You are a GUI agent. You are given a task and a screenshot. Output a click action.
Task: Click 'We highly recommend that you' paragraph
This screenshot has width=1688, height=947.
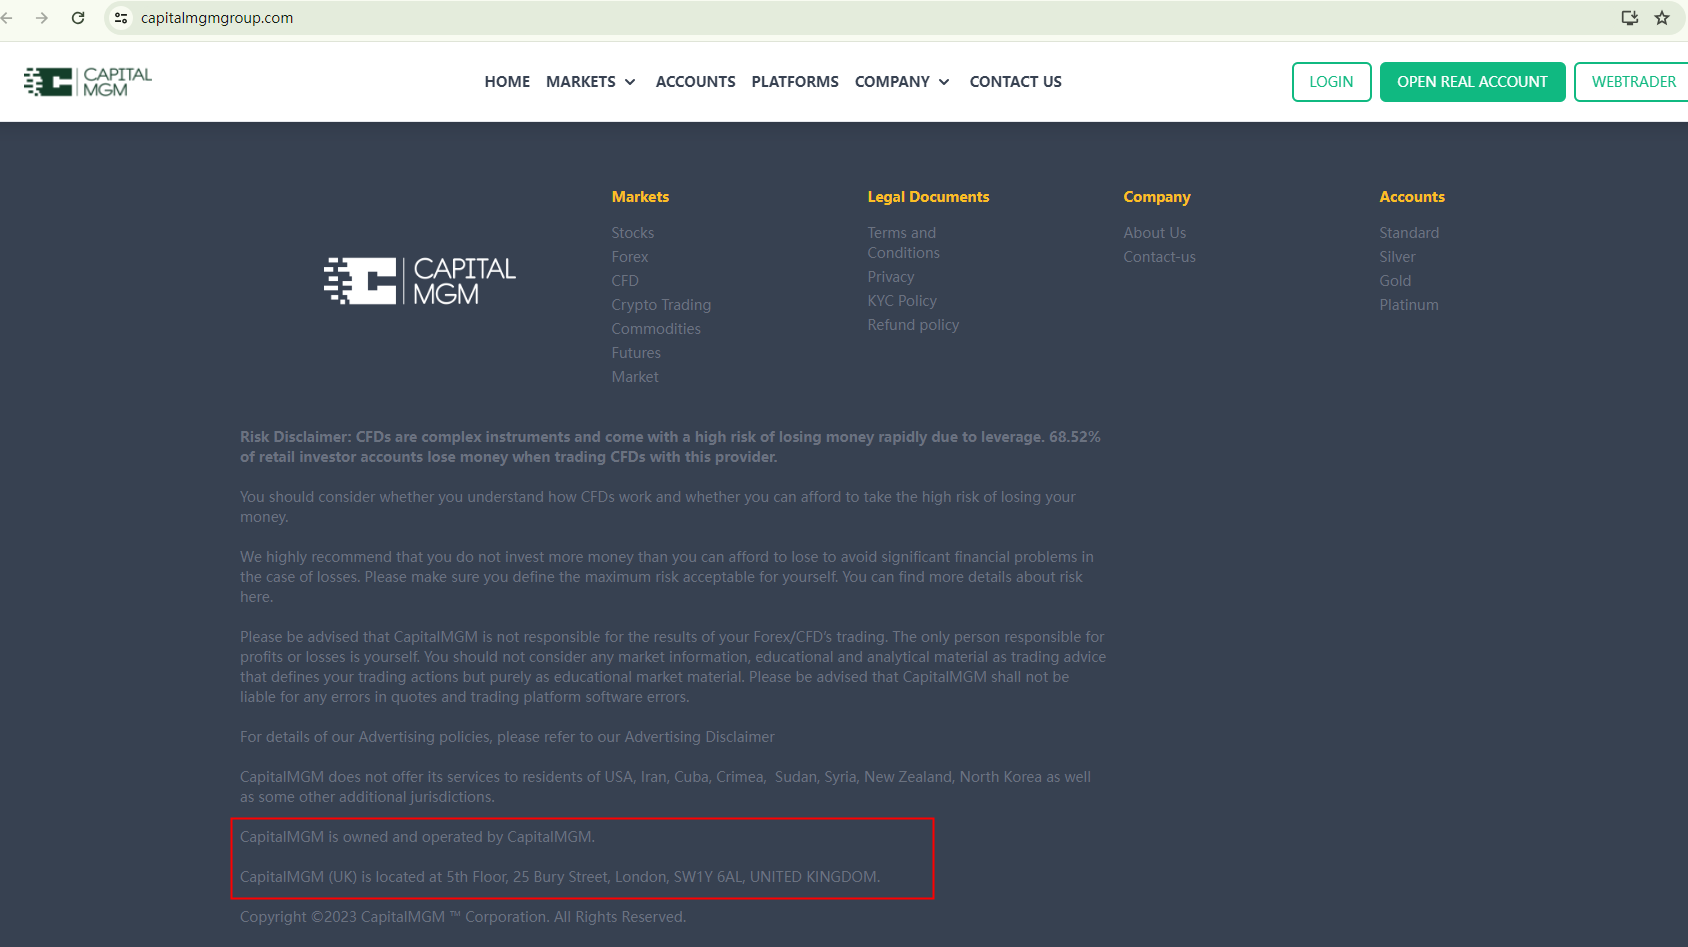667,577
